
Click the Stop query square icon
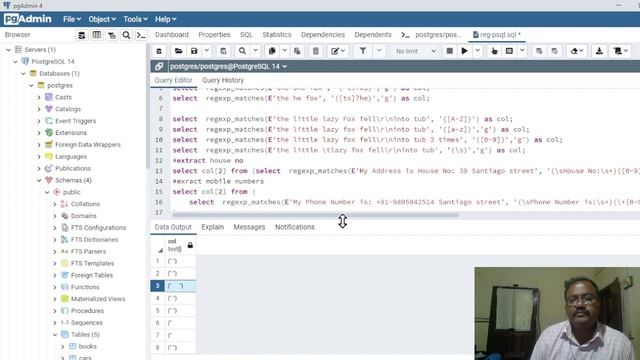point(449,51)
